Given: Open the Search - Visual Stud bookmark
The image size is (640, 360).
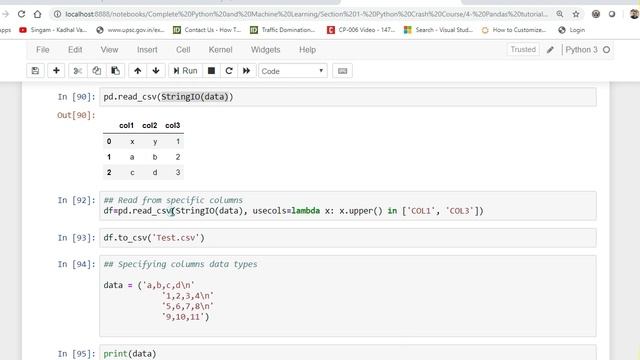Looking at the screenshot, I should (438, 30).
